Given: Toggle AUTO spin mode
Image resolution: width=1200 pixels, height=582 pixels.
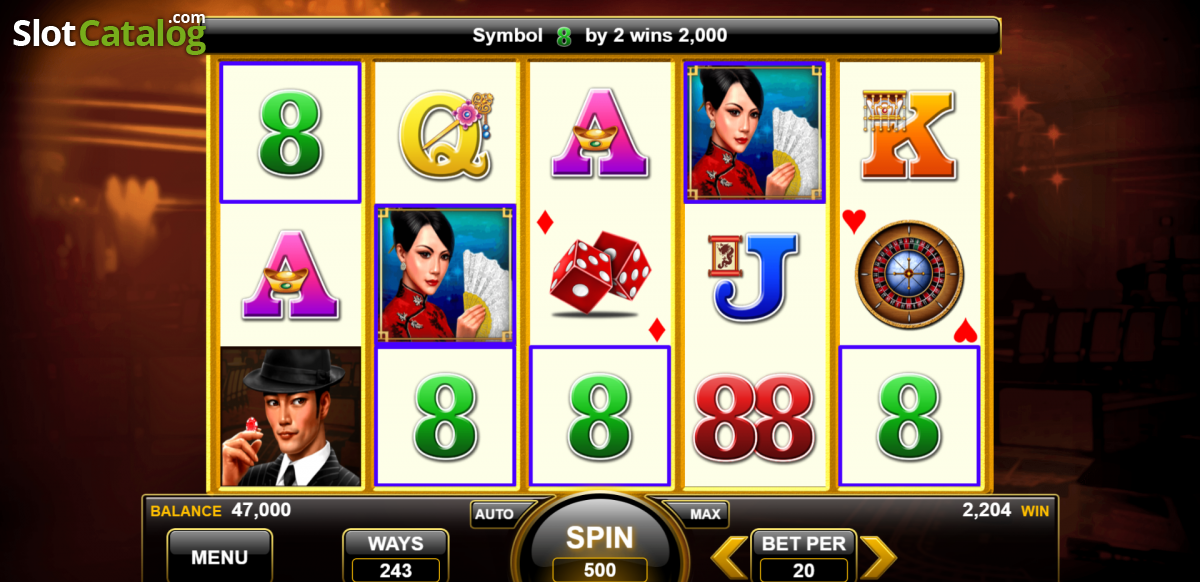Looking at the screenshot, I should pos(494,514).
